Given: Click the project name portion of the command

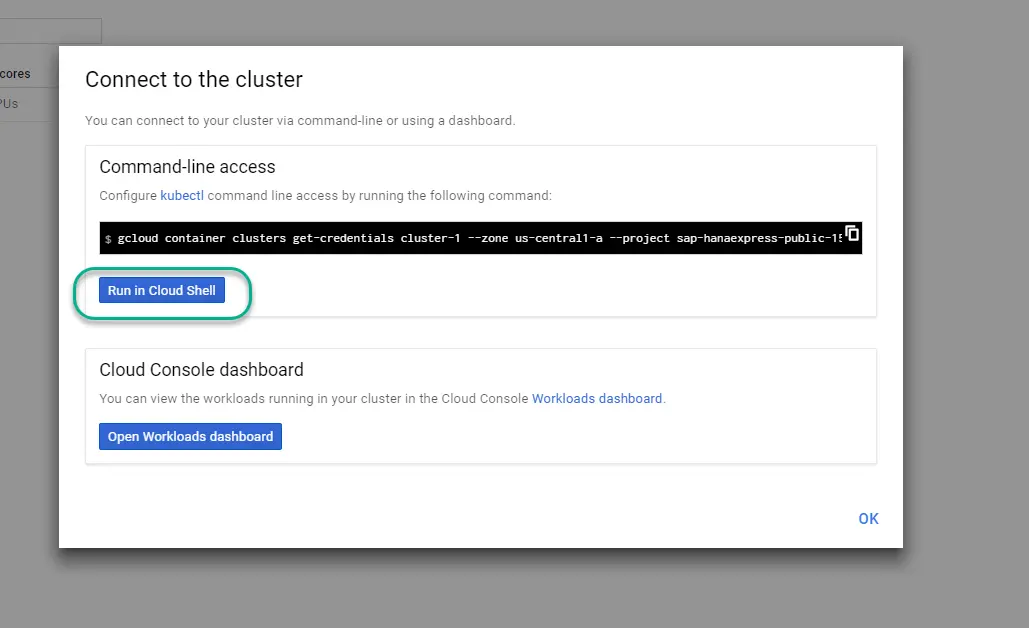Looking at the screenshot, I should tap(759, 238).
